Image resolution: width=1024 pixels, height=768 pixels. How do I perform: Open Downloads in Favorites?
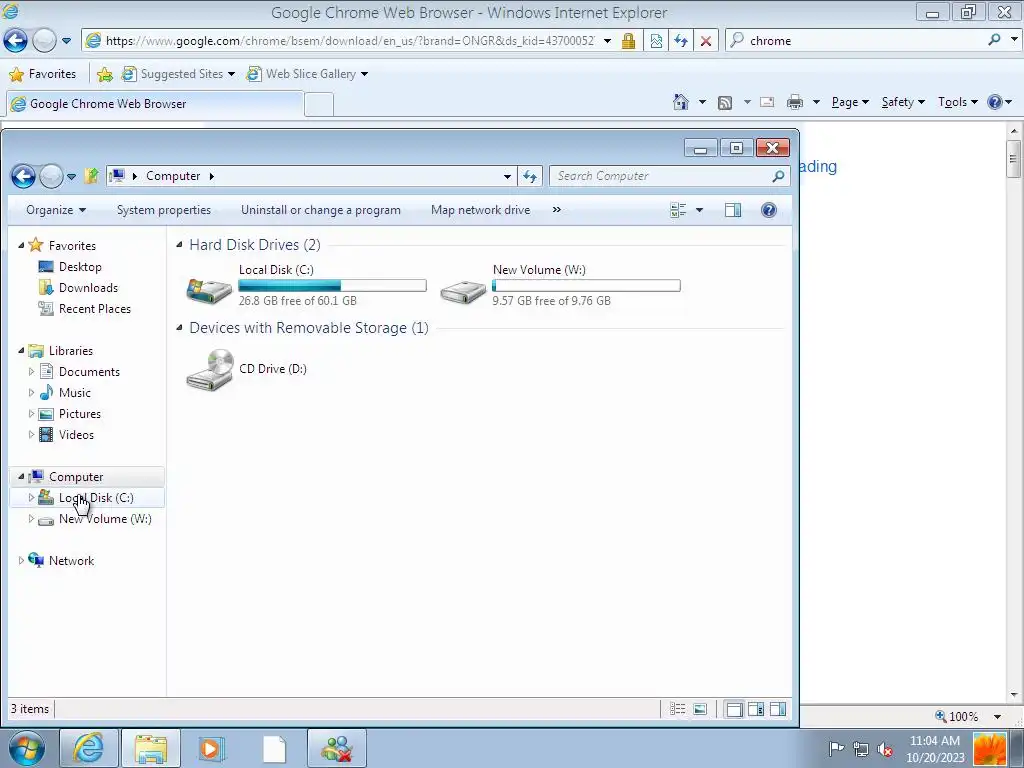[88, 288]
